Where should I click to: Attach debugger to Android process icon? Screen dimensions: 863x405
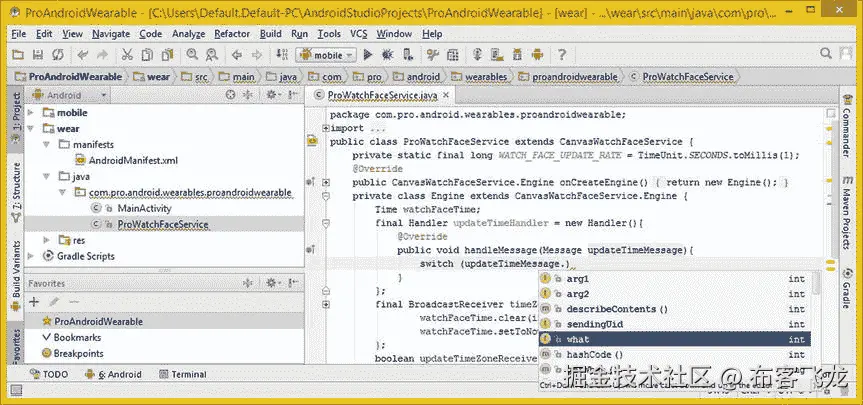click(408, 54)
